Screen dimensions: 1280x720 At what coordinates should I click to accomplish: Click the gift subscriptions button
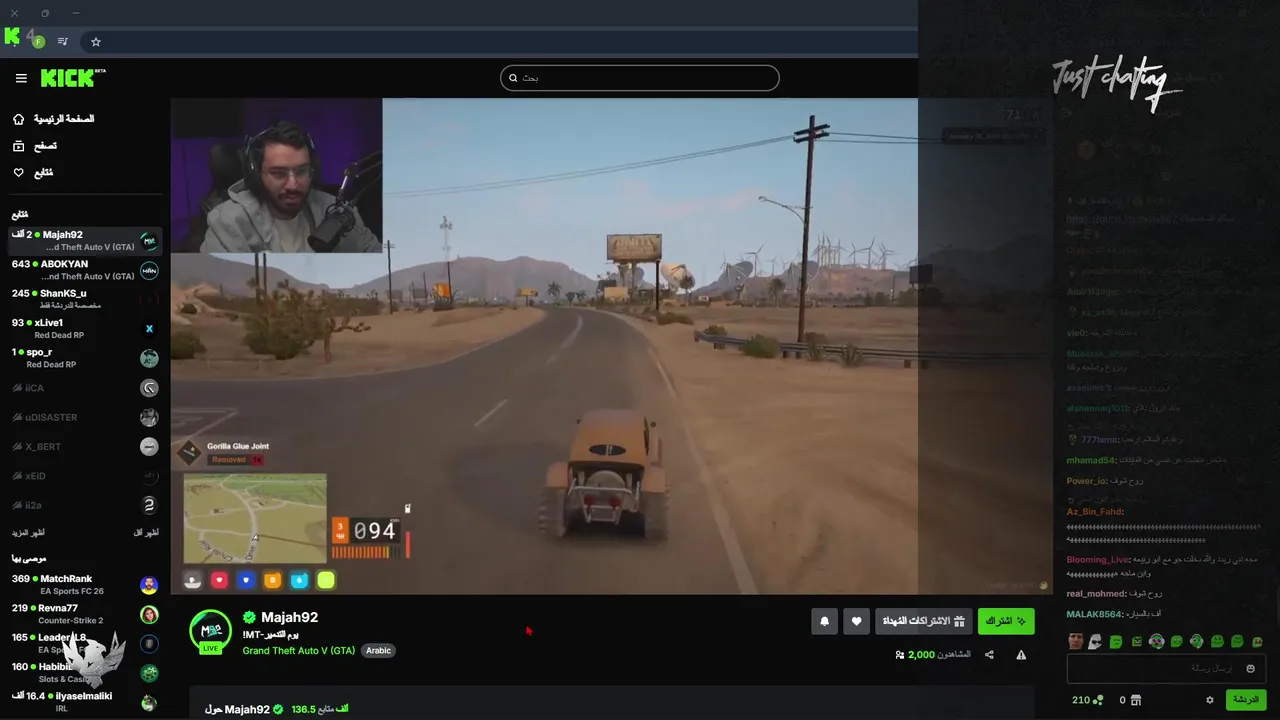(923, 621)
